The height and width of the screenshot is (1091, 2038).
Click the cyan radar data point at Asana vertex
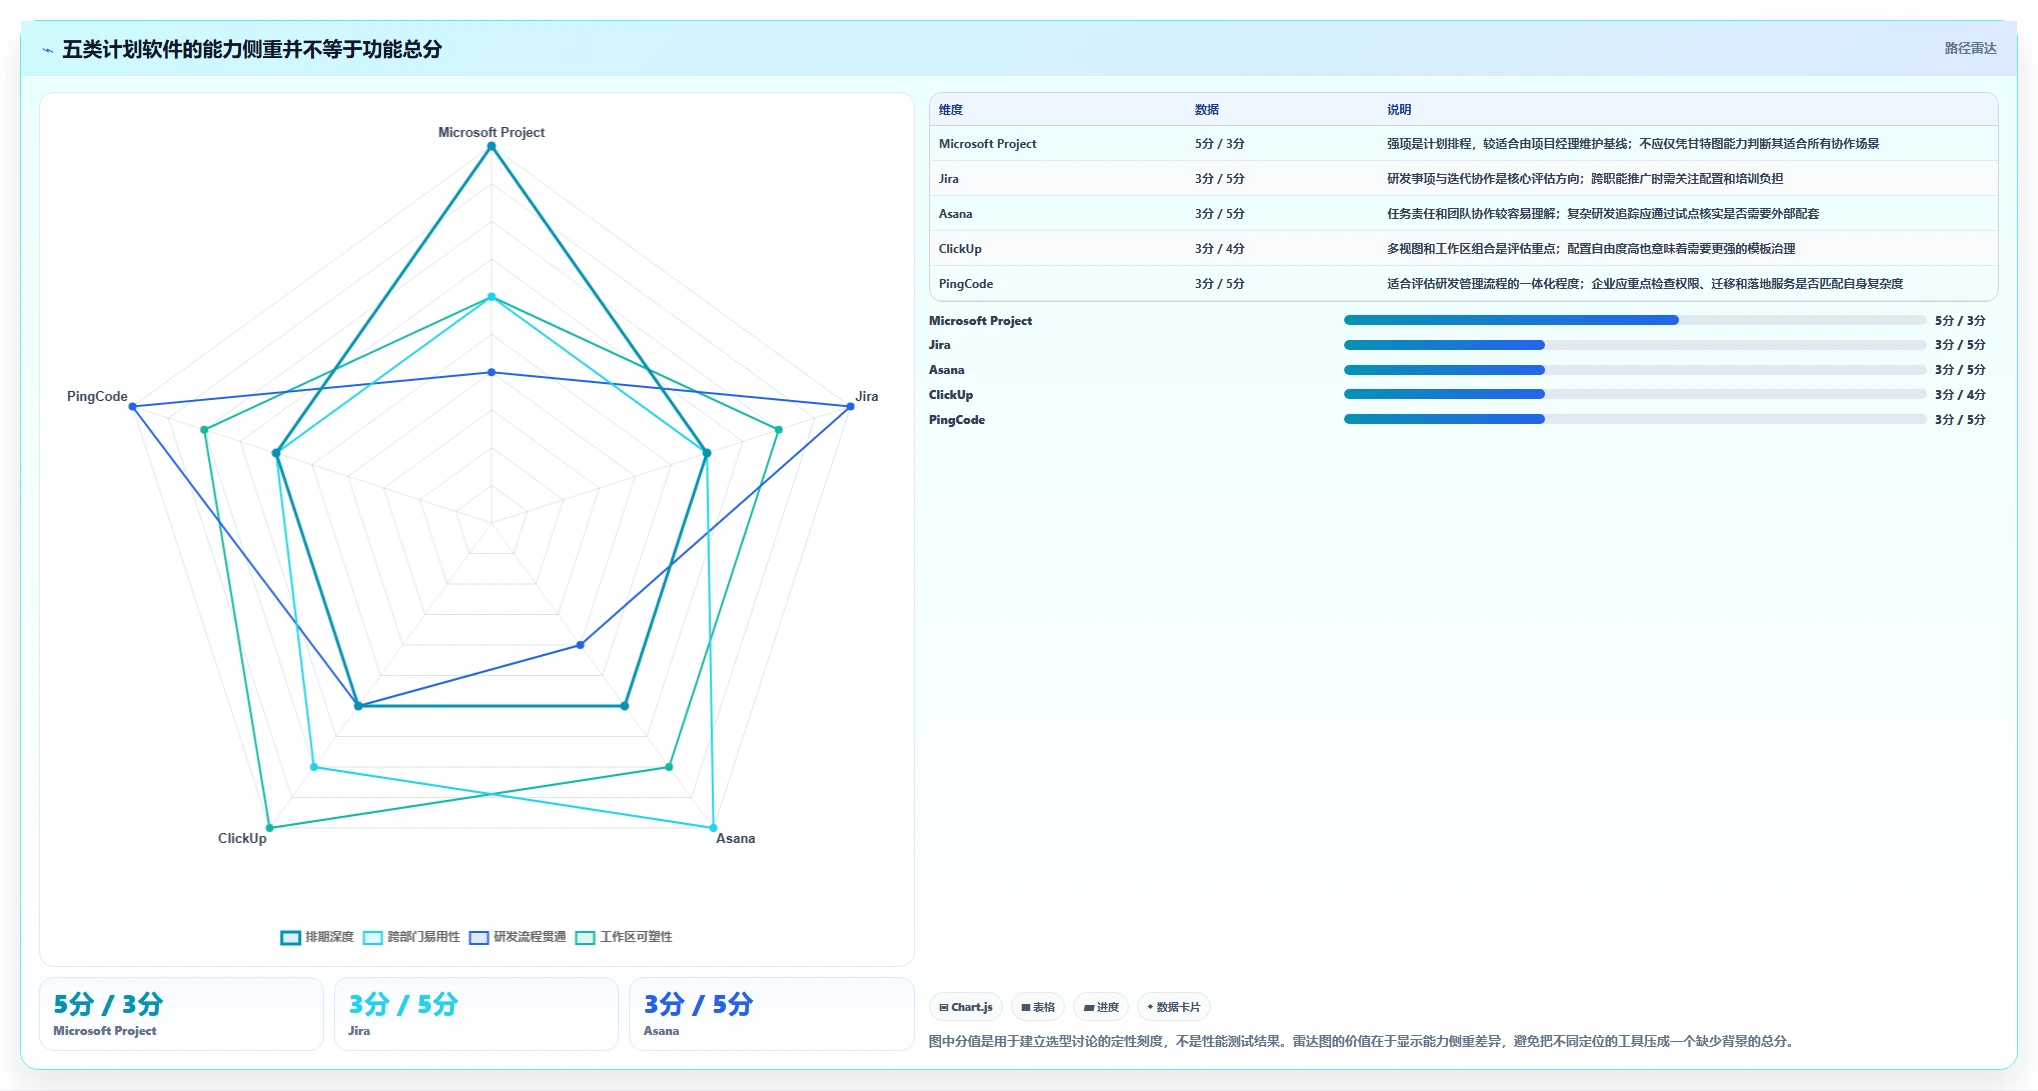(713, 828)
